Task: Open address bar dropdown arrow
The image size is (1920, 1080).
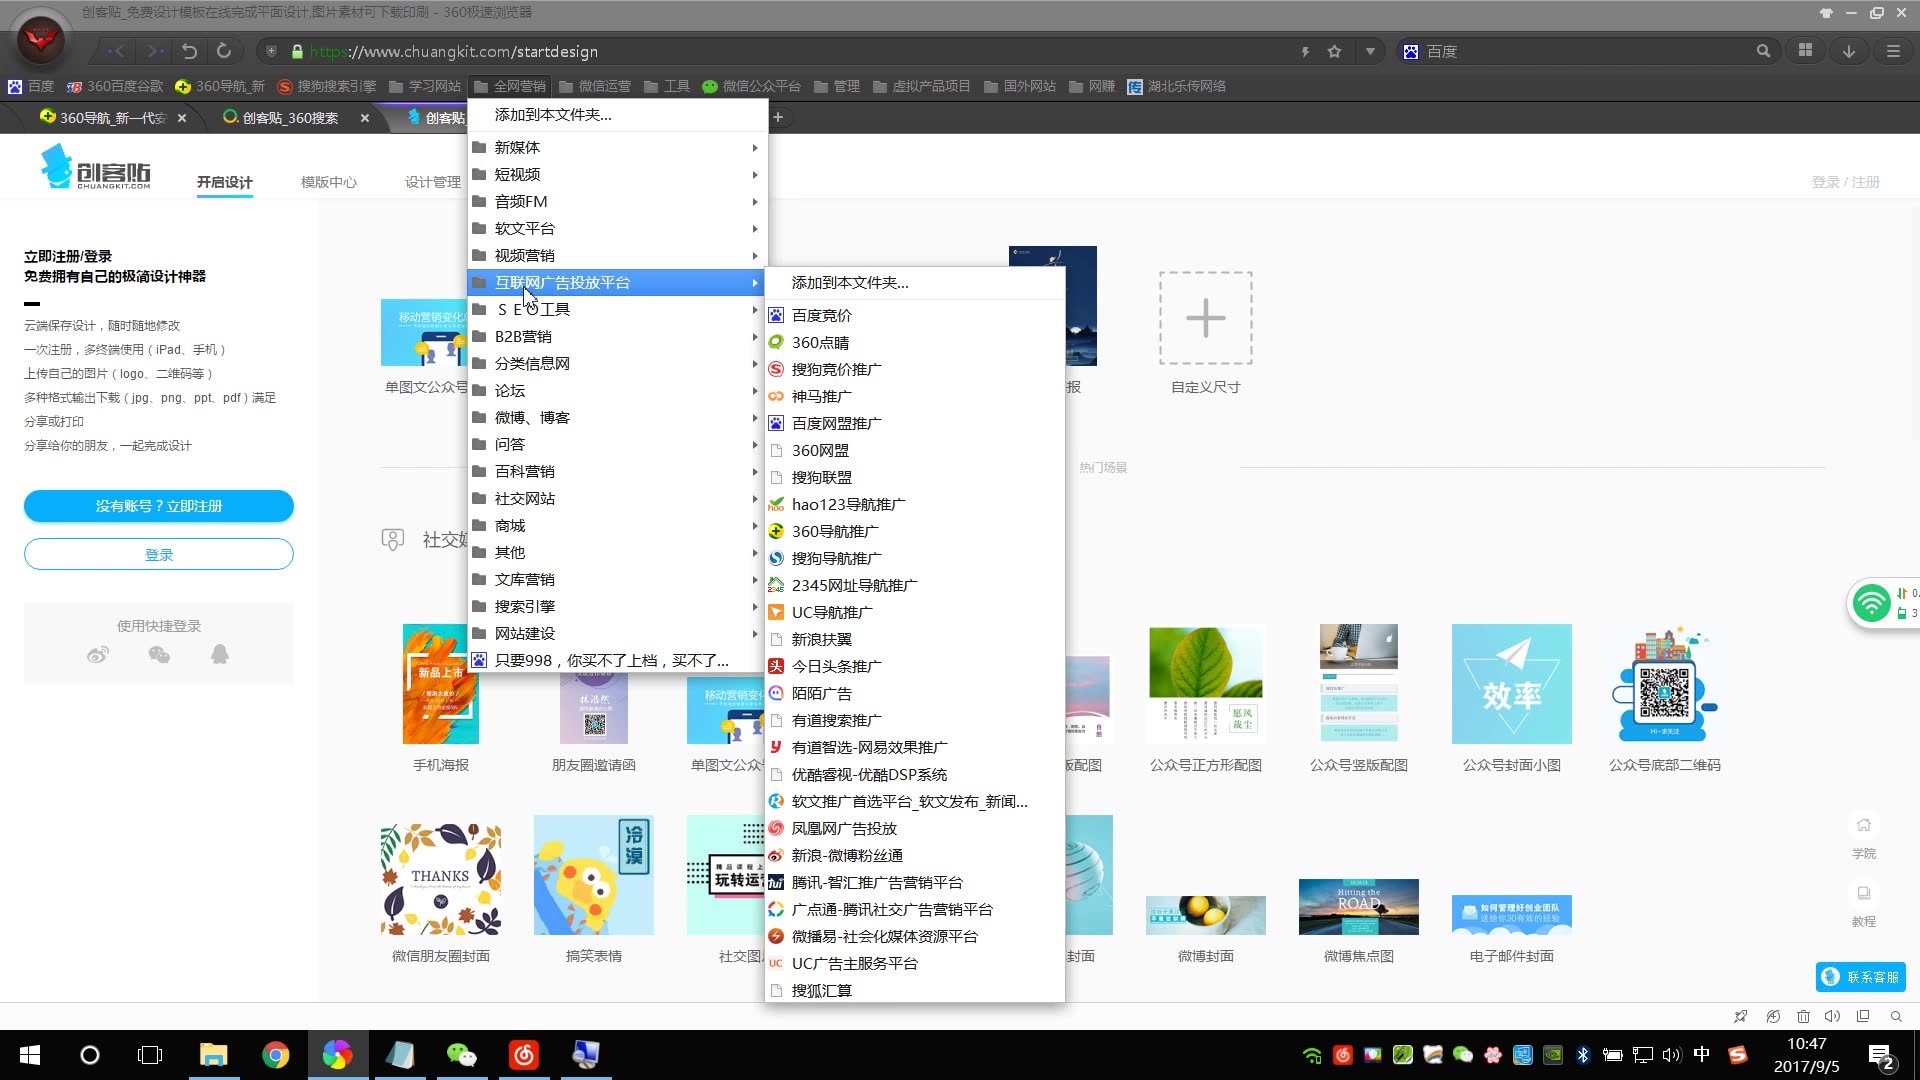Action: tap(1370, 51)
